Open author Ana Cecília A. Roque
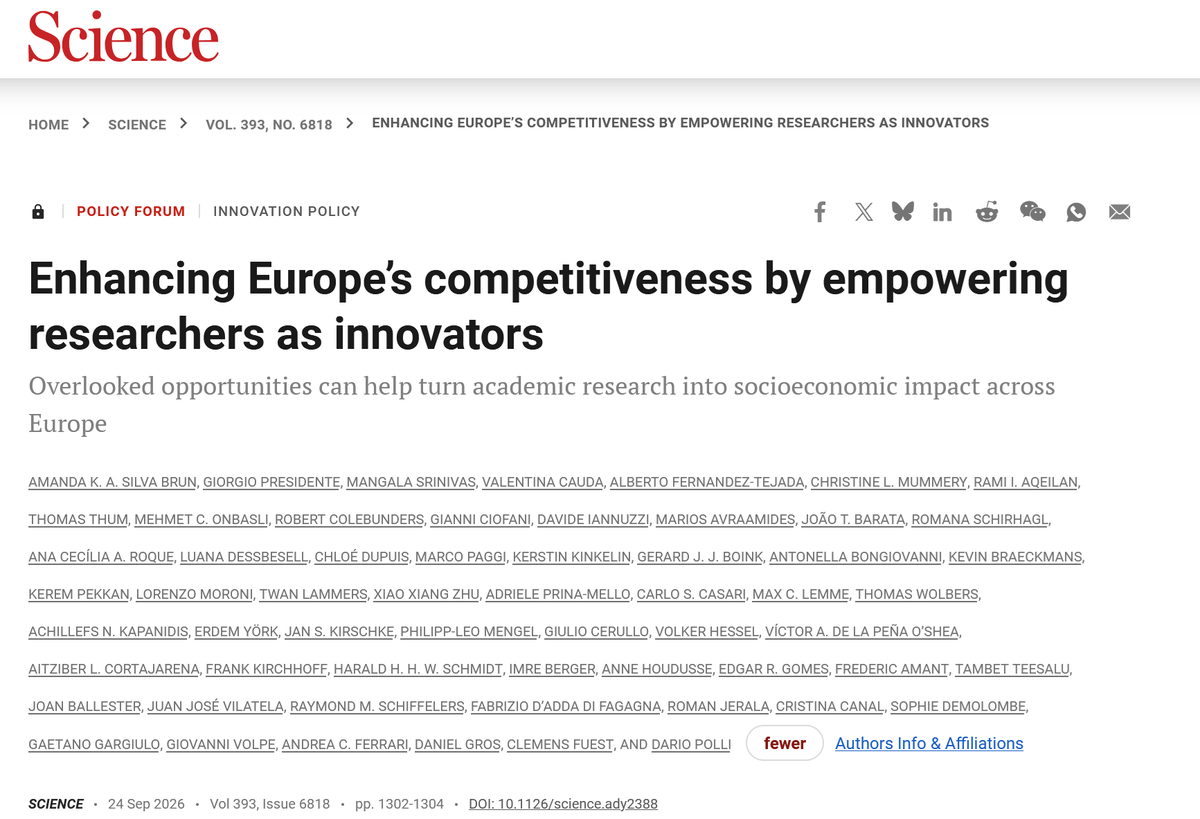Viewport: 1200px width, 819px height. (x=102, y=556)
